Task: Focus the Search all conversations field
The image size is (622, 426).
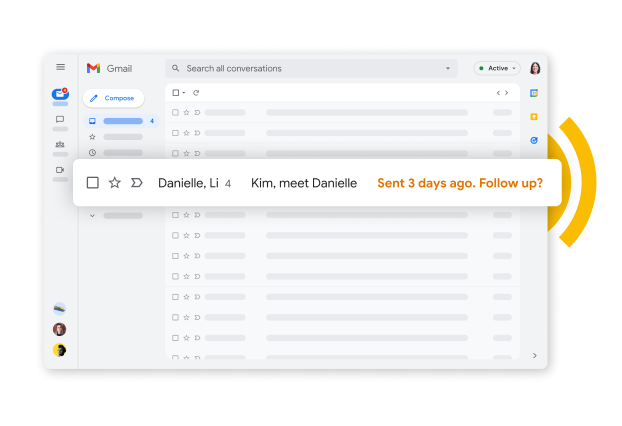Action: coord(311,68)
